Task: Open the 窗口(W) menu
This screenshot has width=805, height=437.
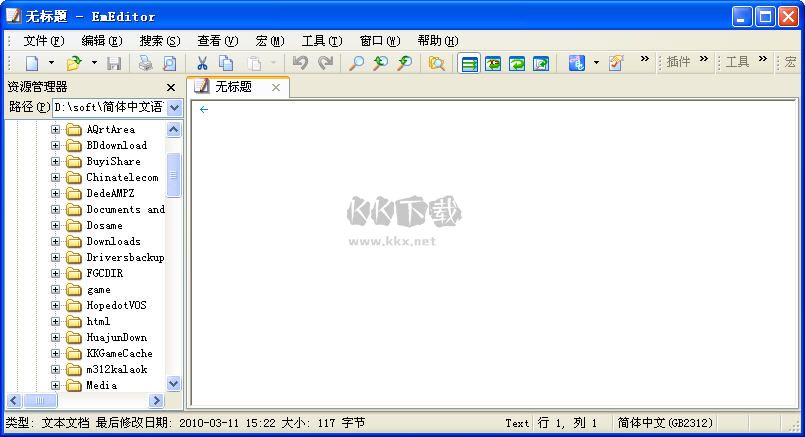Action: pos(380,41)
